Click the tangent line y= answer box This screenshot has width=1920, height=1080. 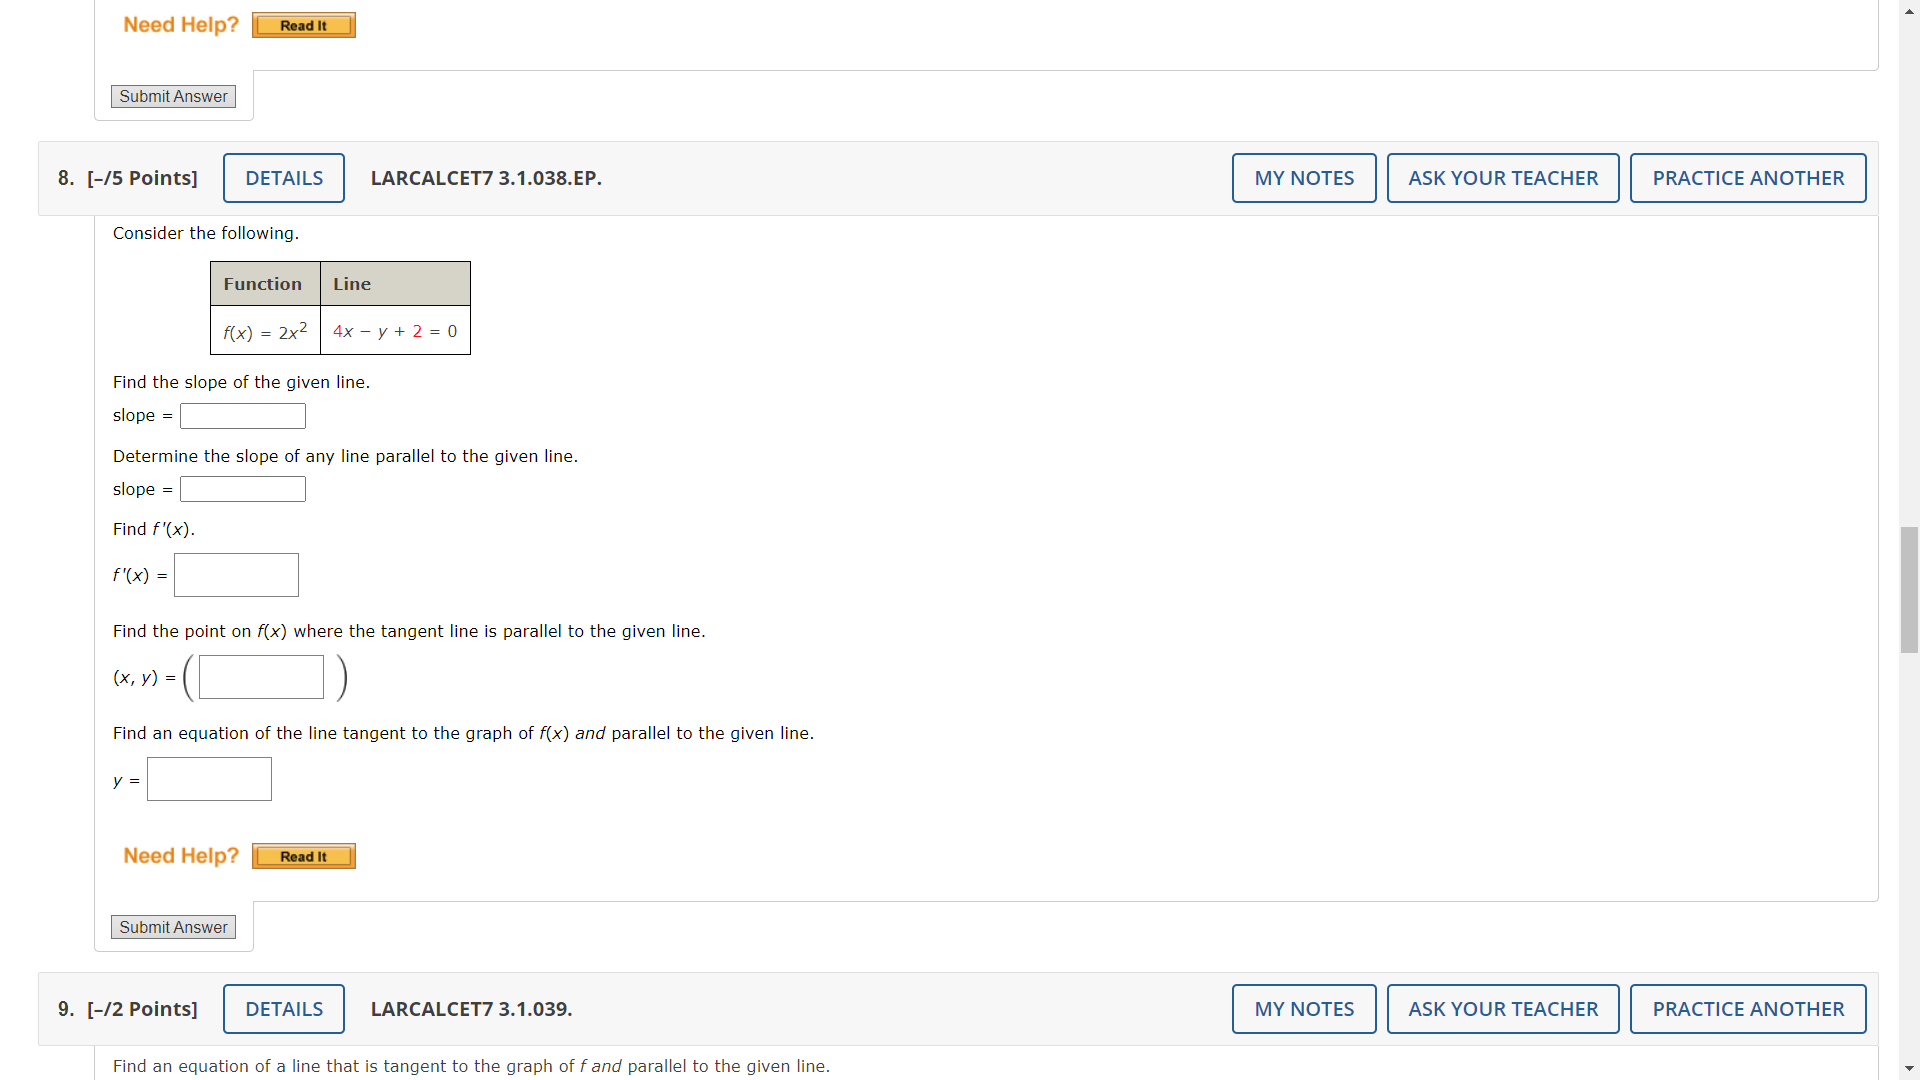point(209,779)
